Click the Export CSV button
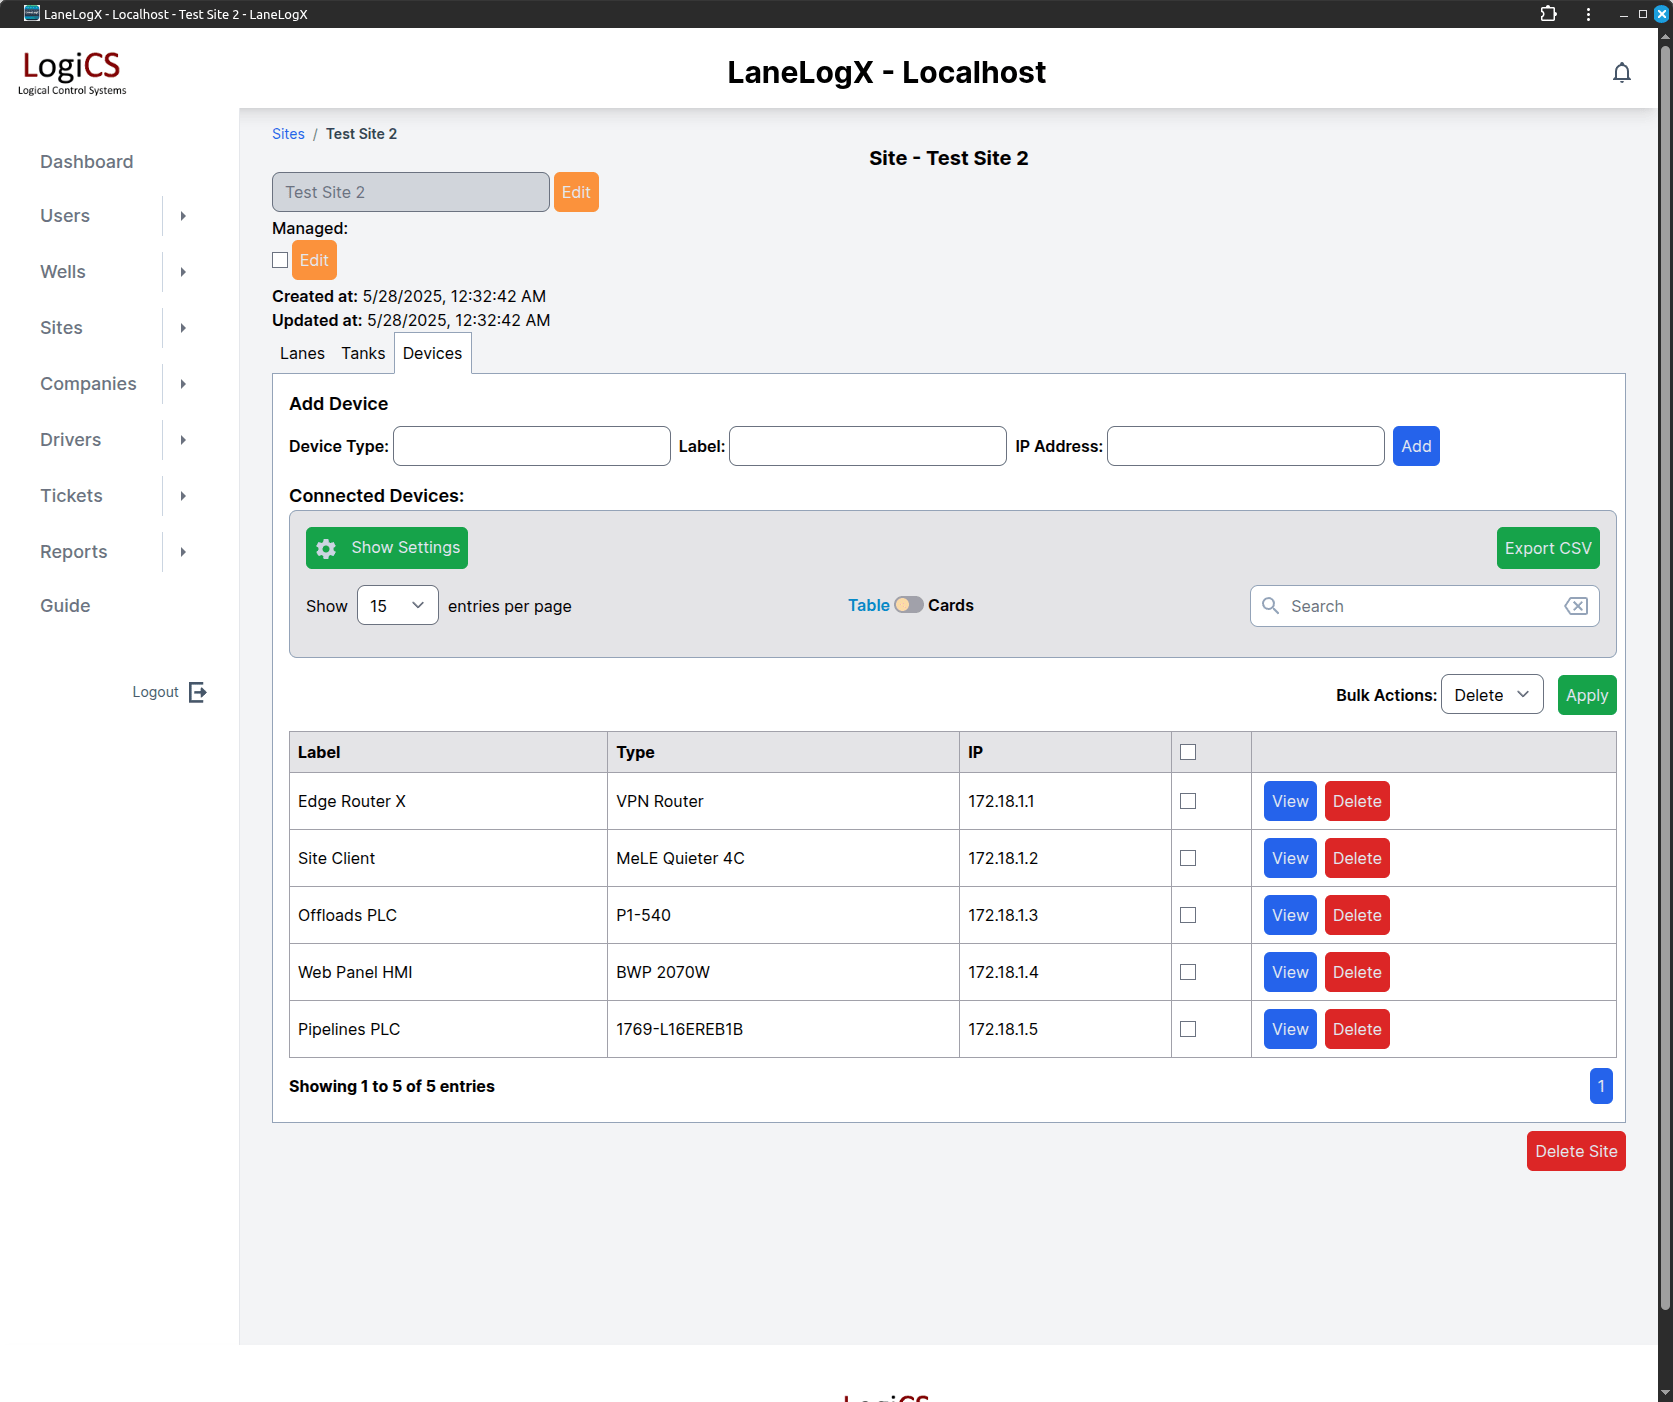The height and width of the screenshot is (1402, 1673). 1547,548
